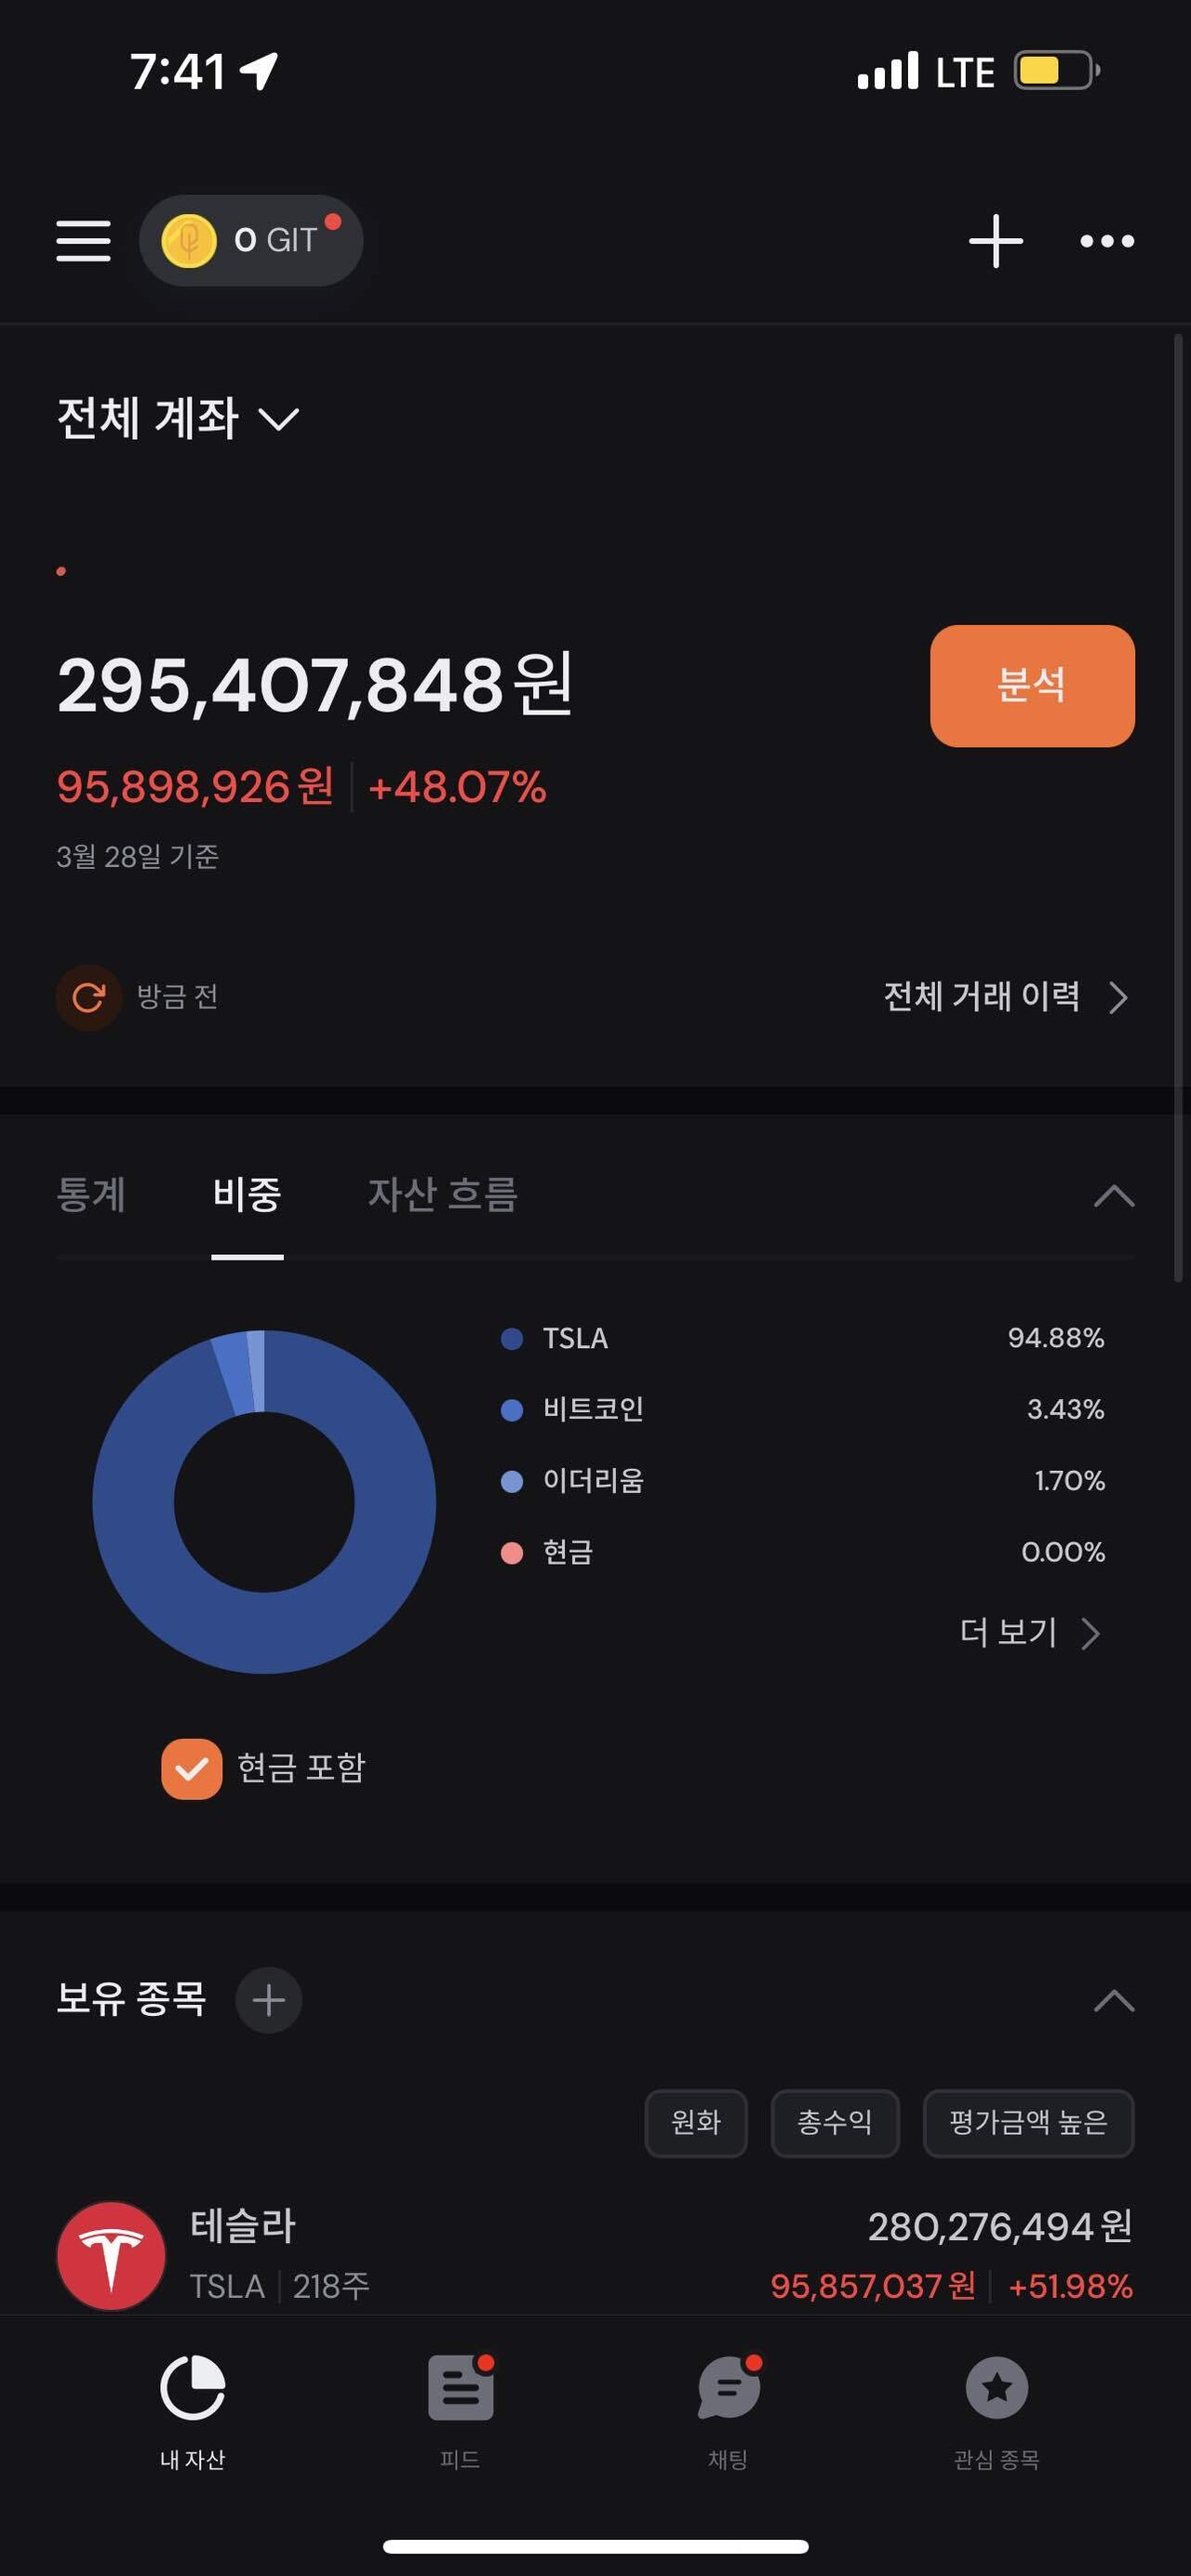Click the TSLA color dot in legend
This screenshot has height=2576, width=1191.
point(512,1338)
